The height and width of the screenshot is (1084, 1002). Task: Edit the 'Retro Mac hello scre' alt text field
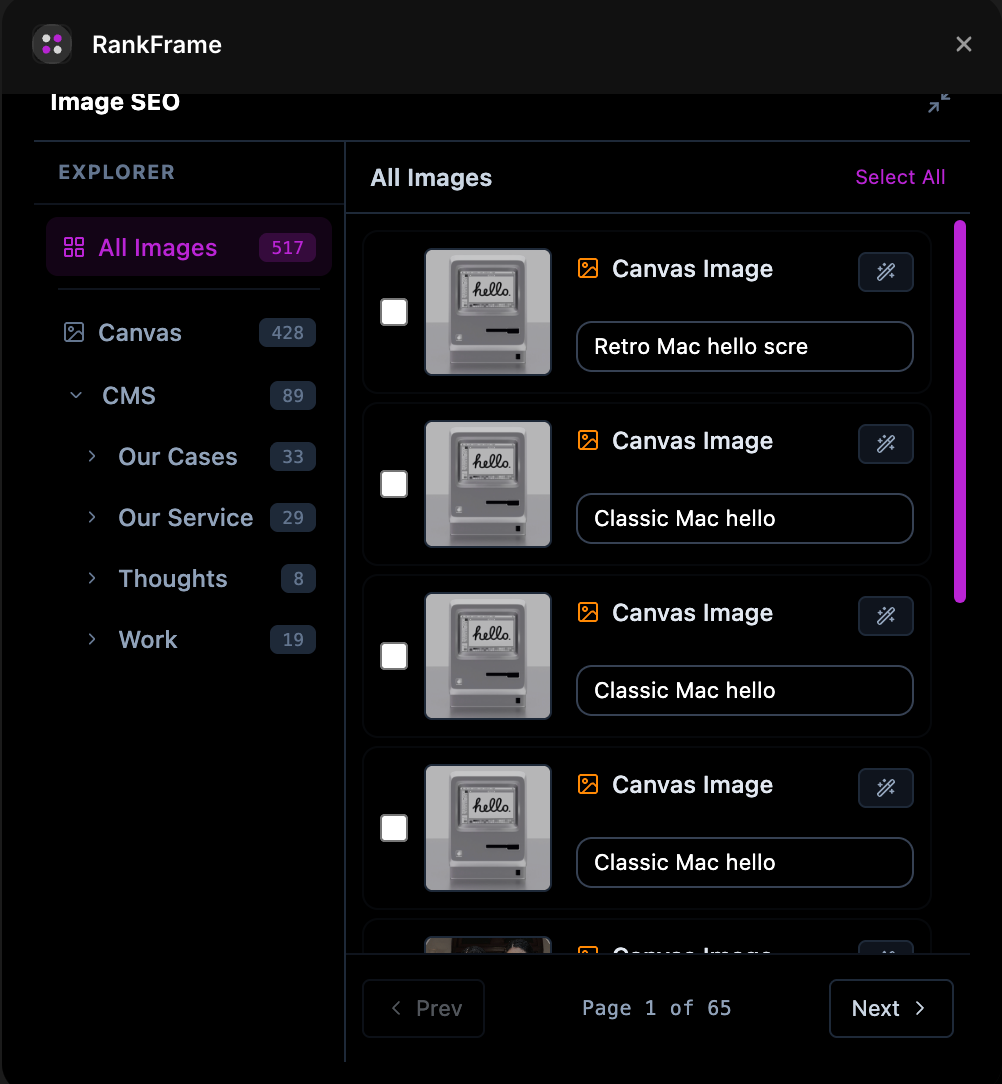[x=744, y=347]
